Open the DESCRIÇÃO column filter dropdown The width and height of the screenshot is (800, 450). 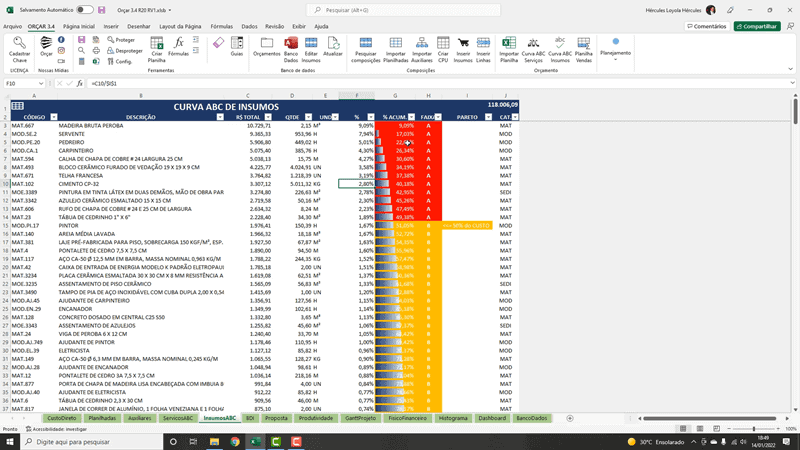click(221, 117)
